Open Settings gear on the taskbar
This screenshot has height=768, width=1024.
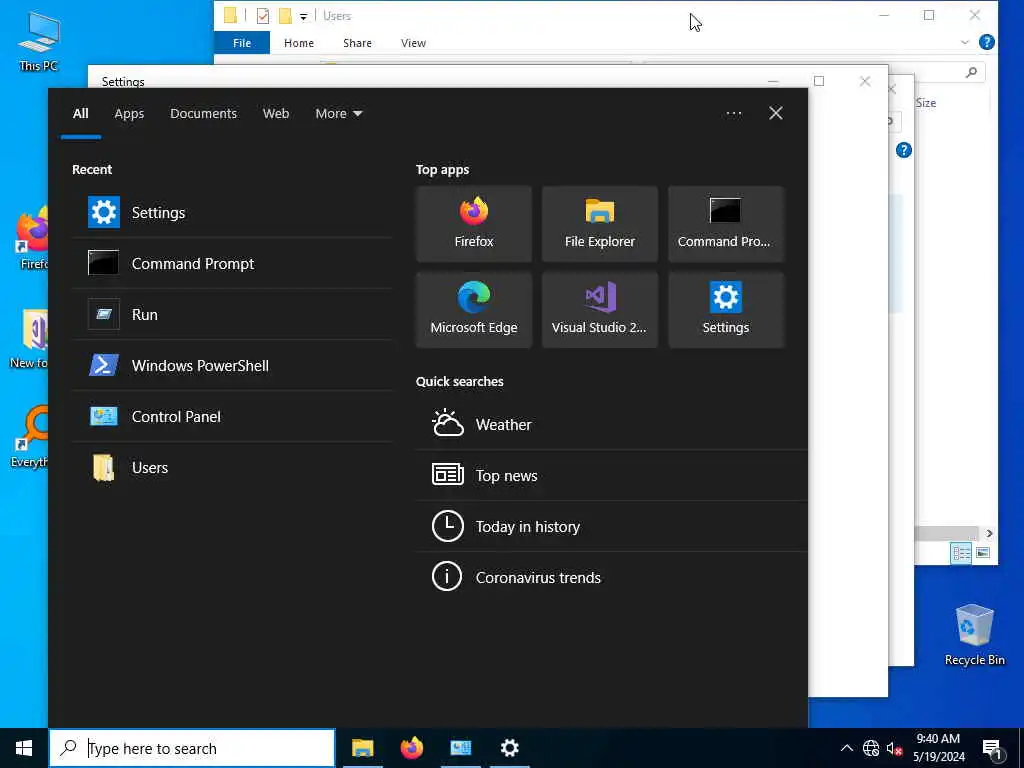509,748
